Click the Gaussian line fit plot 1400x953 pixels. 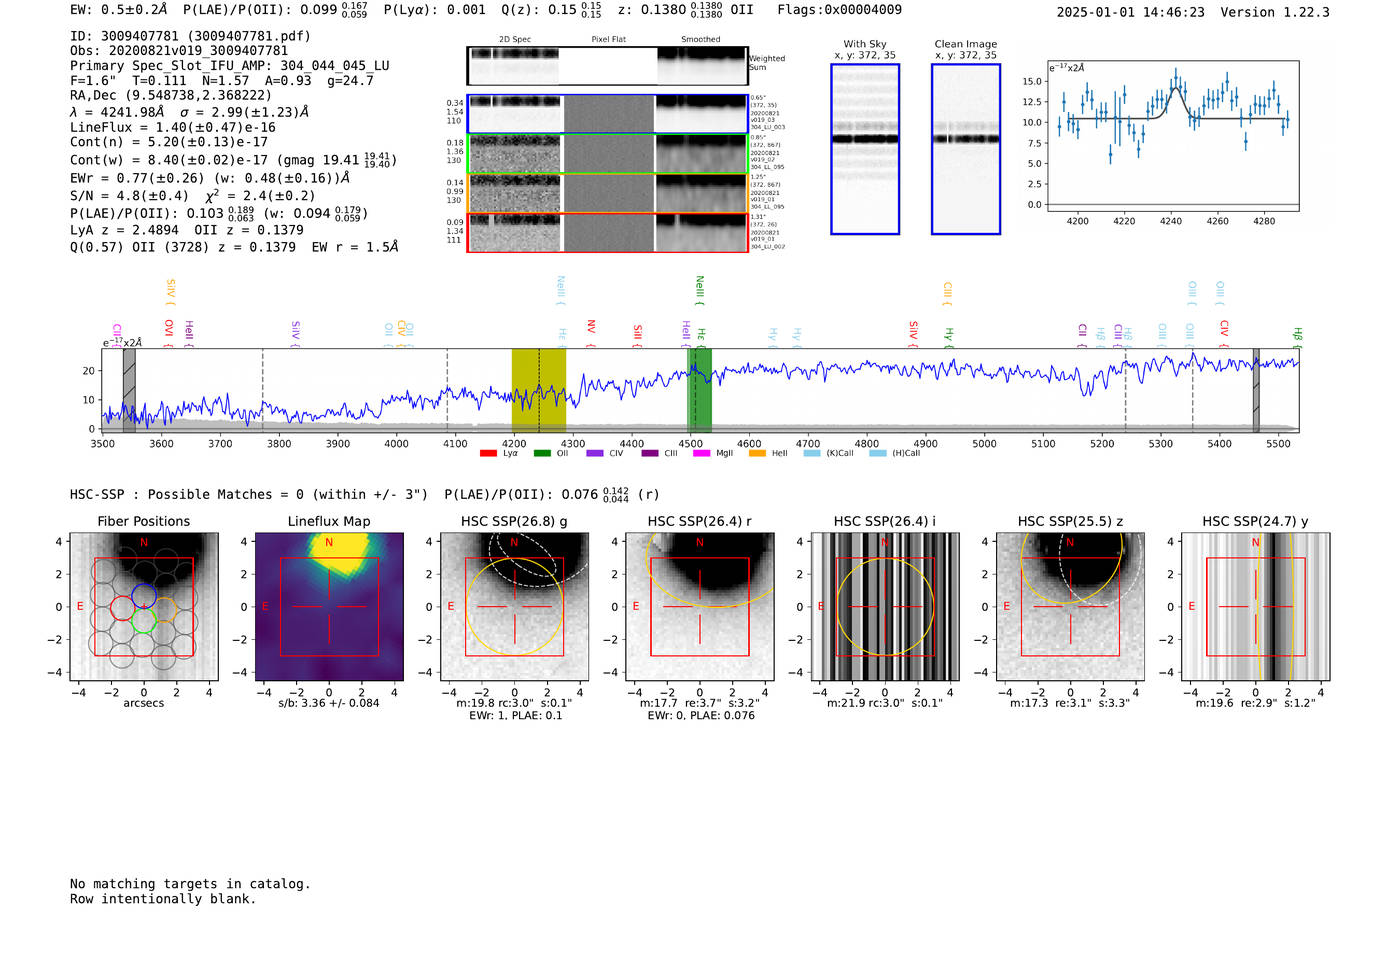(x=1172, y=136)
